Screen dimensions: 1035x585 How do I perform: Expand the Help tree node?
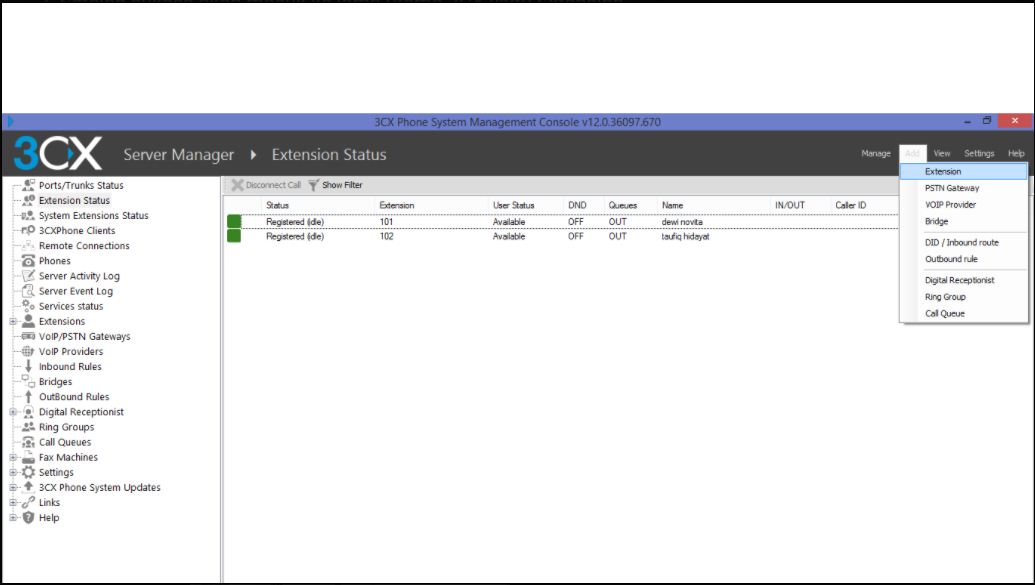pos(13,518)
